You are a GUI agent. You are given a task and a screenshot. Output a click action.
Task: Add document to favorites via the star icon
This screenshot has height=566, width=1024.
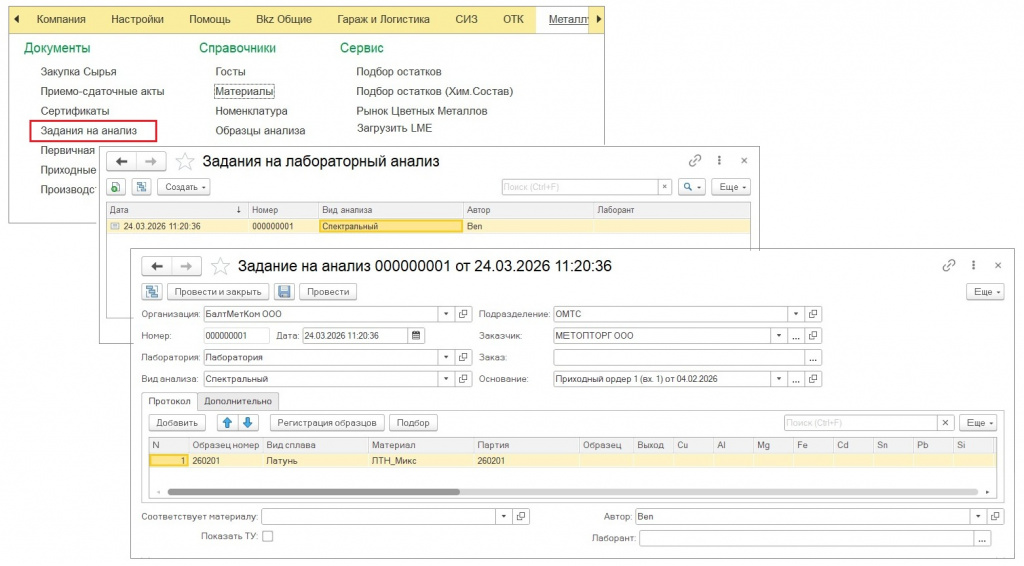220,266
